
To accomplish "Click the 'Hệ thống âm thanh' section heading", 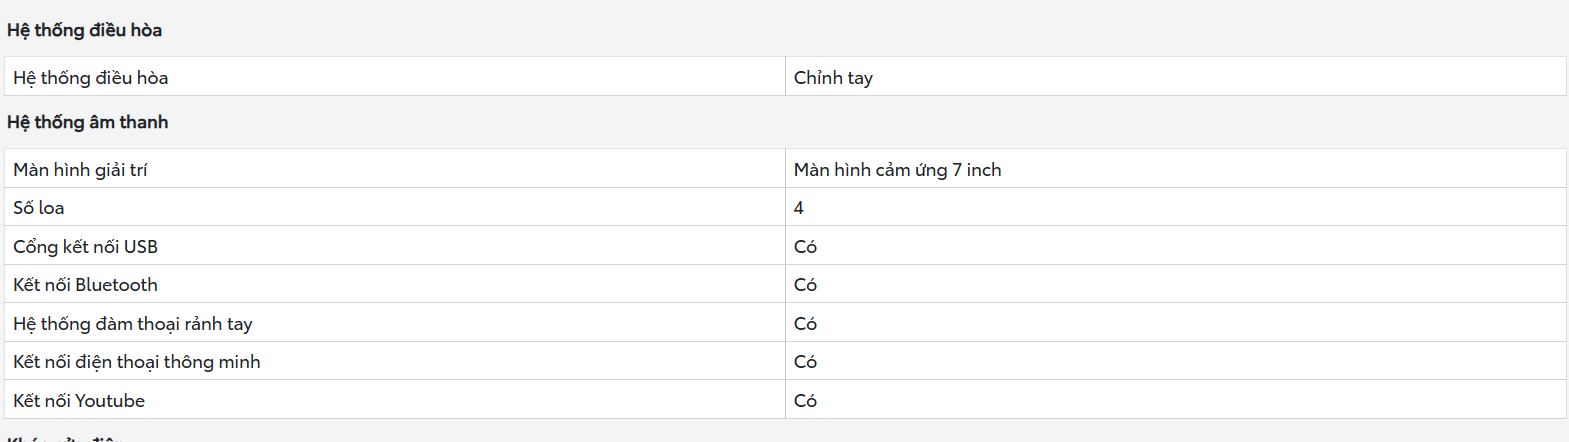I will pos(87,122).
